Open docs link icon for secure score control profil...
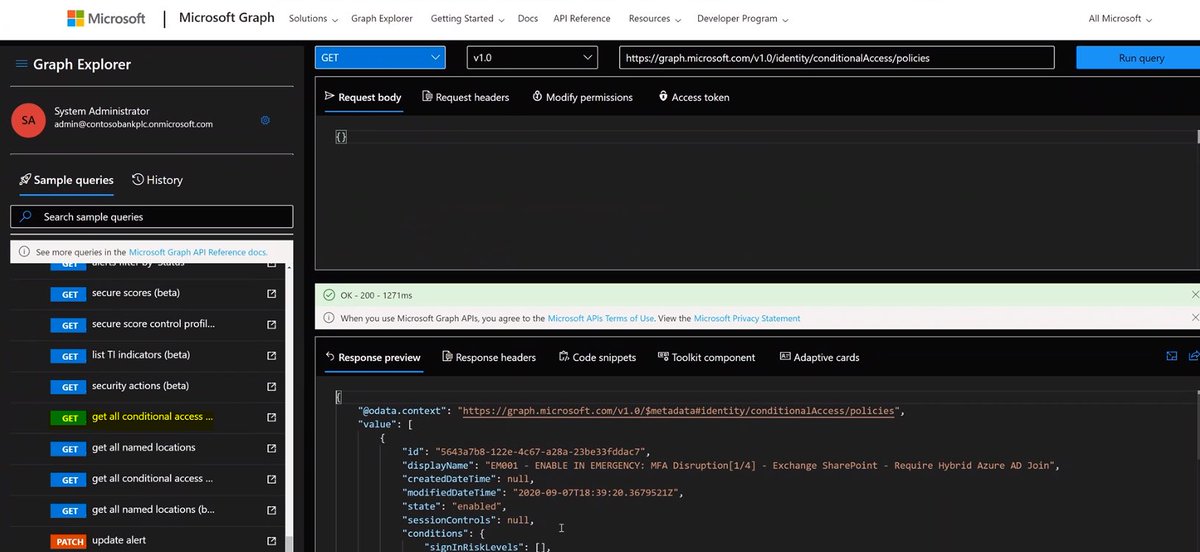The image size is (1200, 552). coord(271,325)
